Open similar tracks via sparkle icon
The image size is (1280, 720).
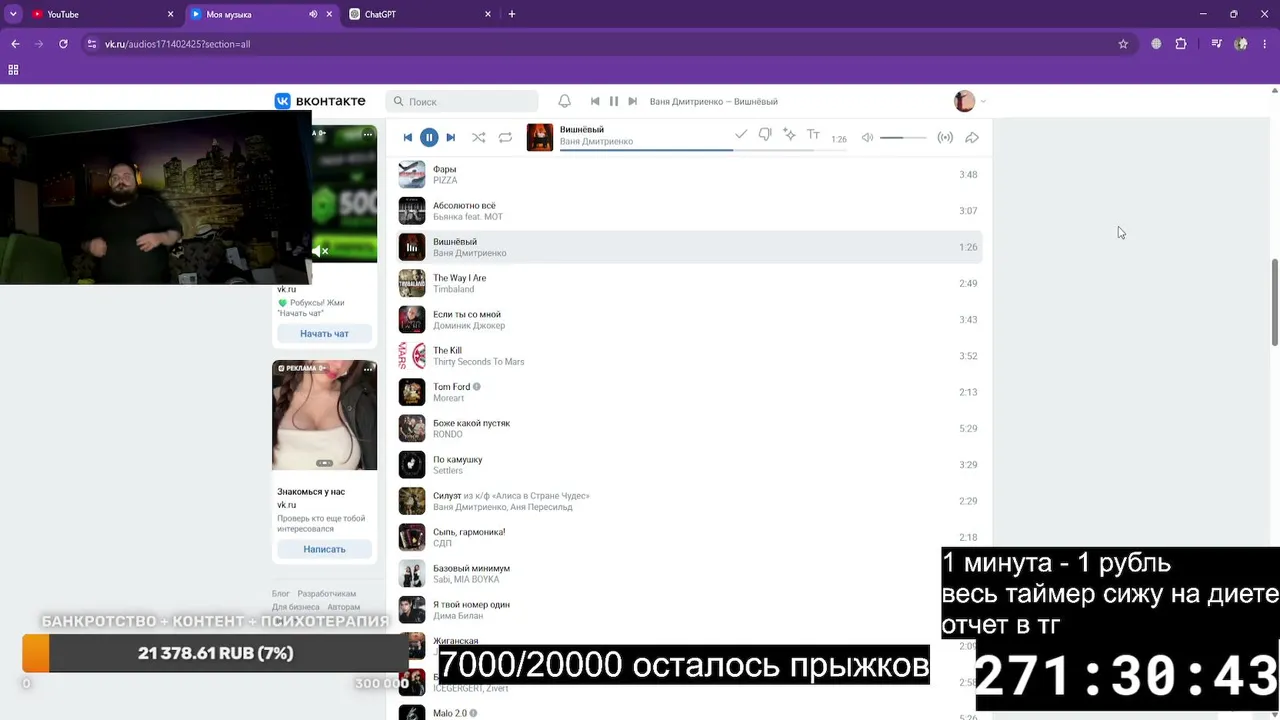(x=789, y=134)
